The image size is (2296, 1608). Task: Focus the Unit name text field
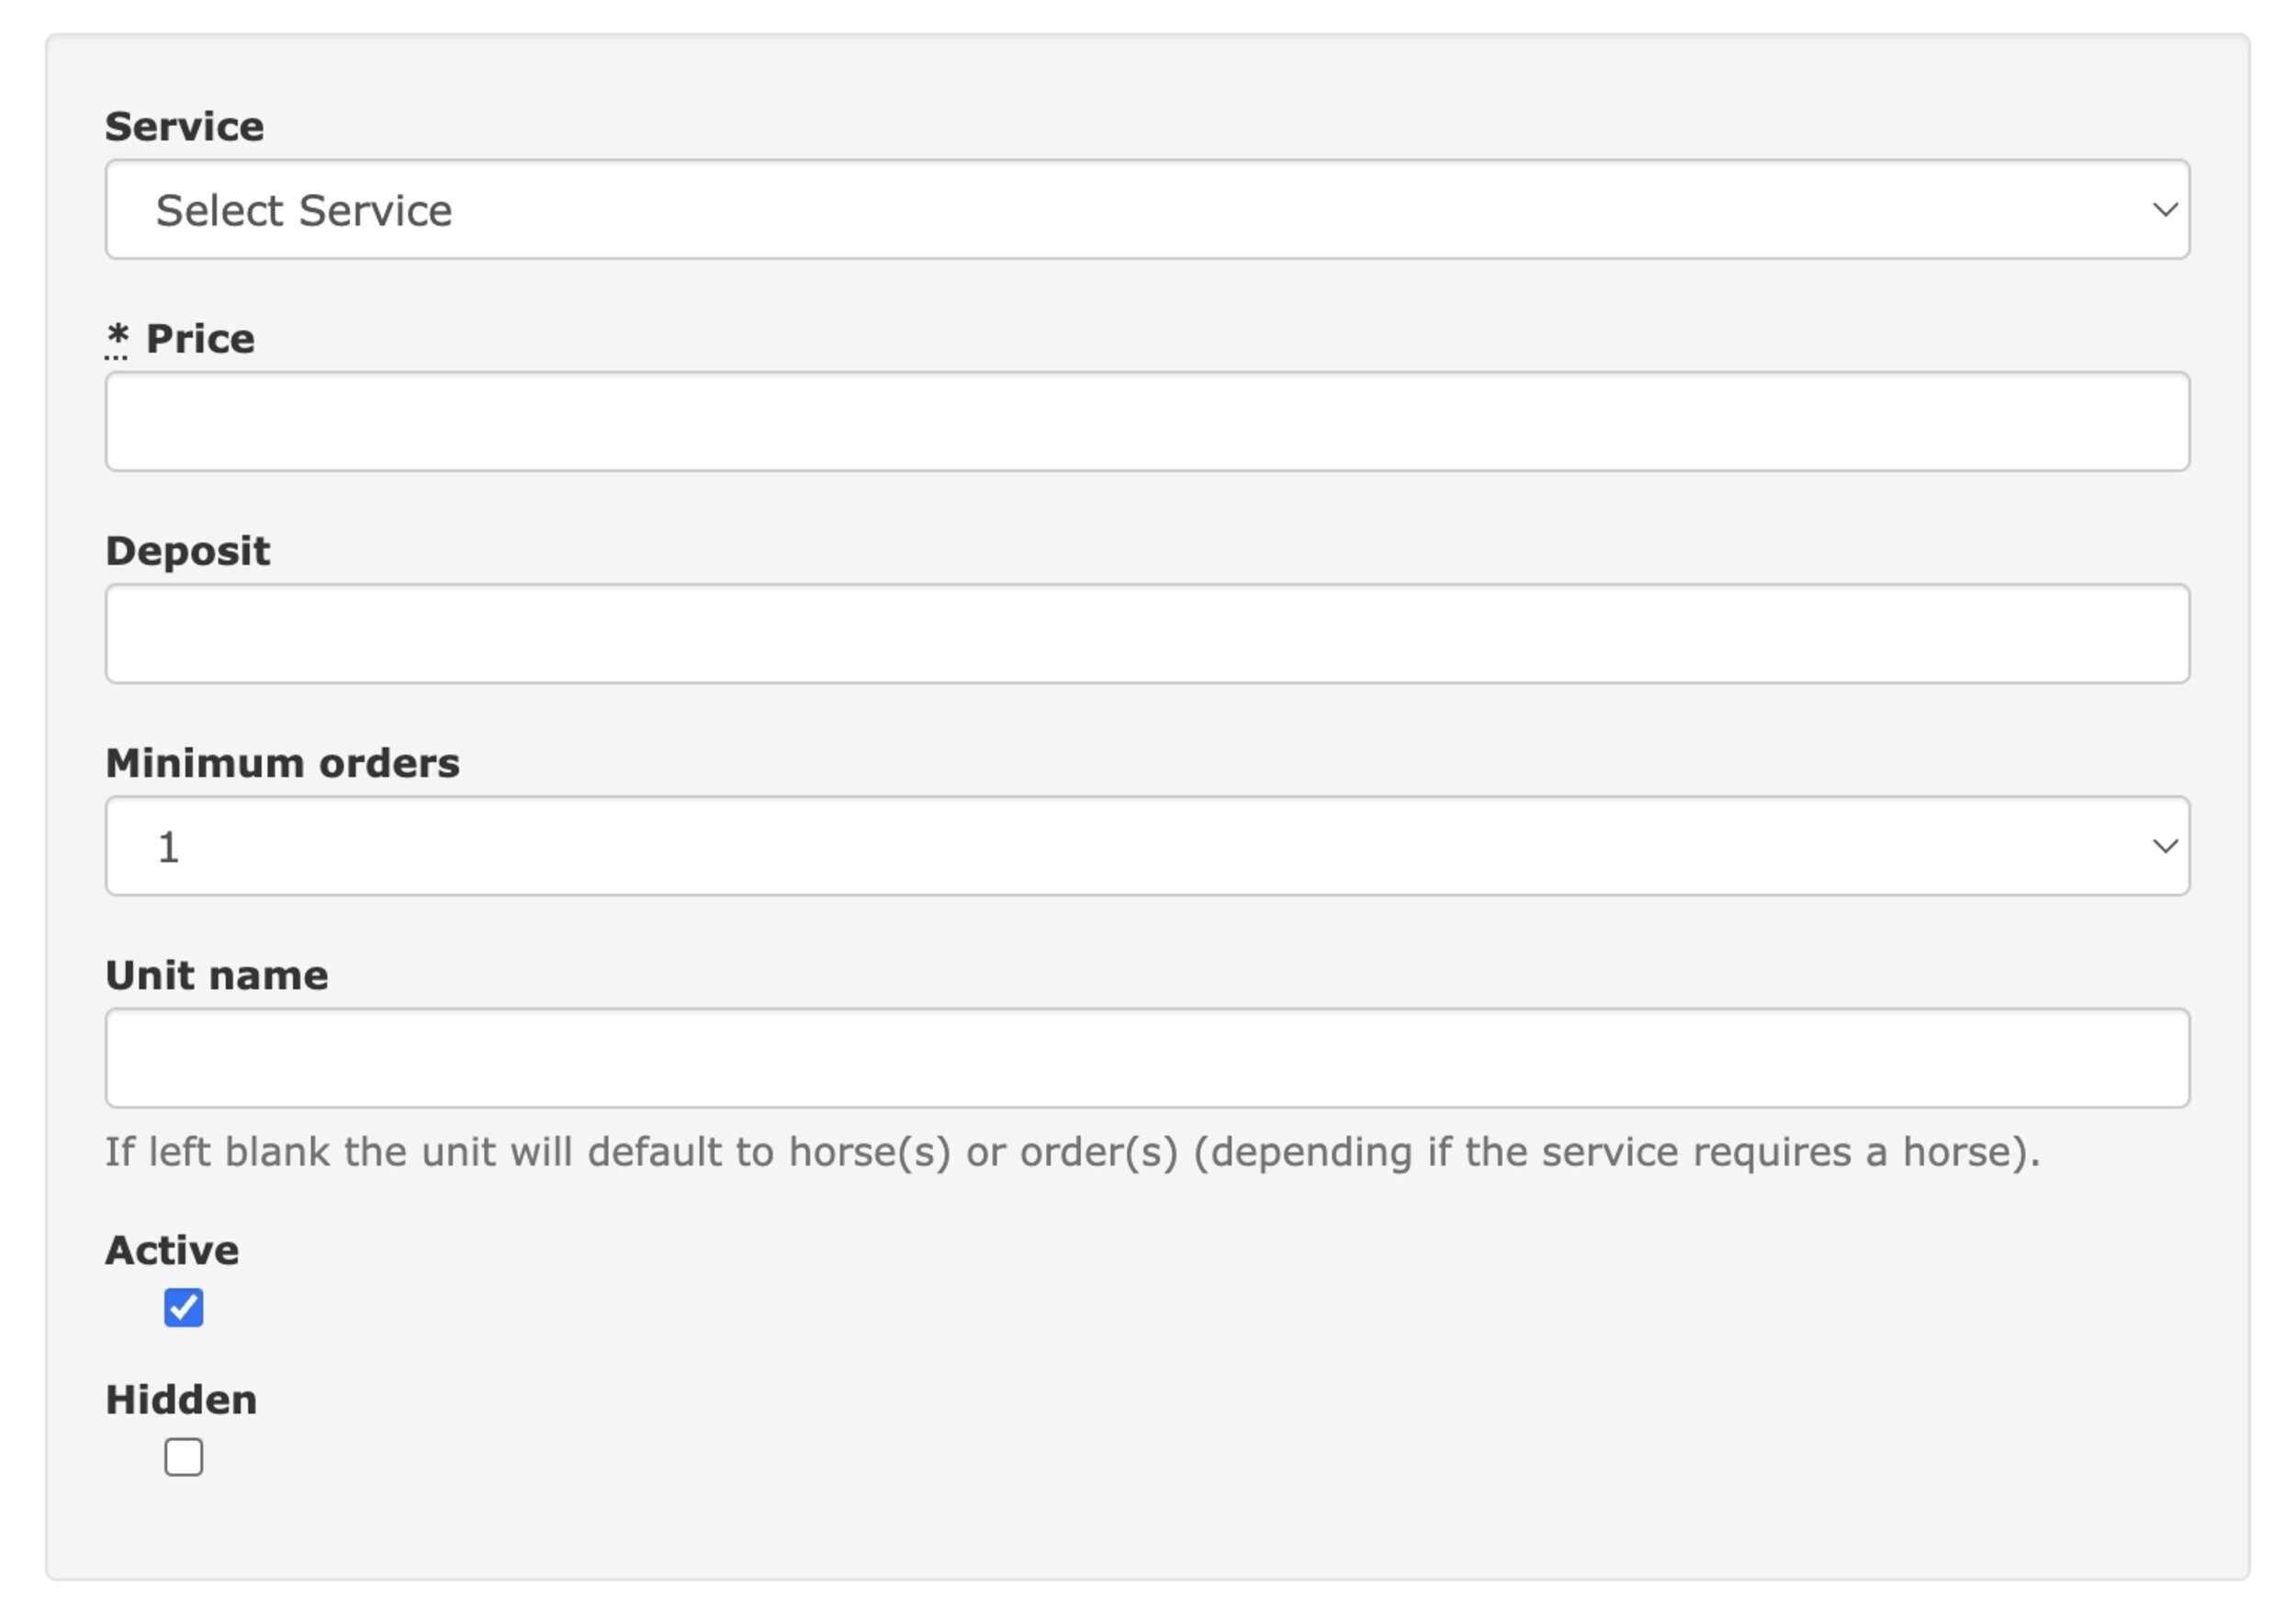(1147, 1057)
